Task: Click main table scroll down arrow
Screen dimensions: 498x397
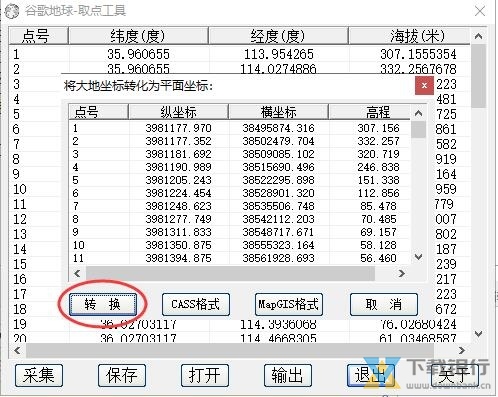Action: (479, 334)
